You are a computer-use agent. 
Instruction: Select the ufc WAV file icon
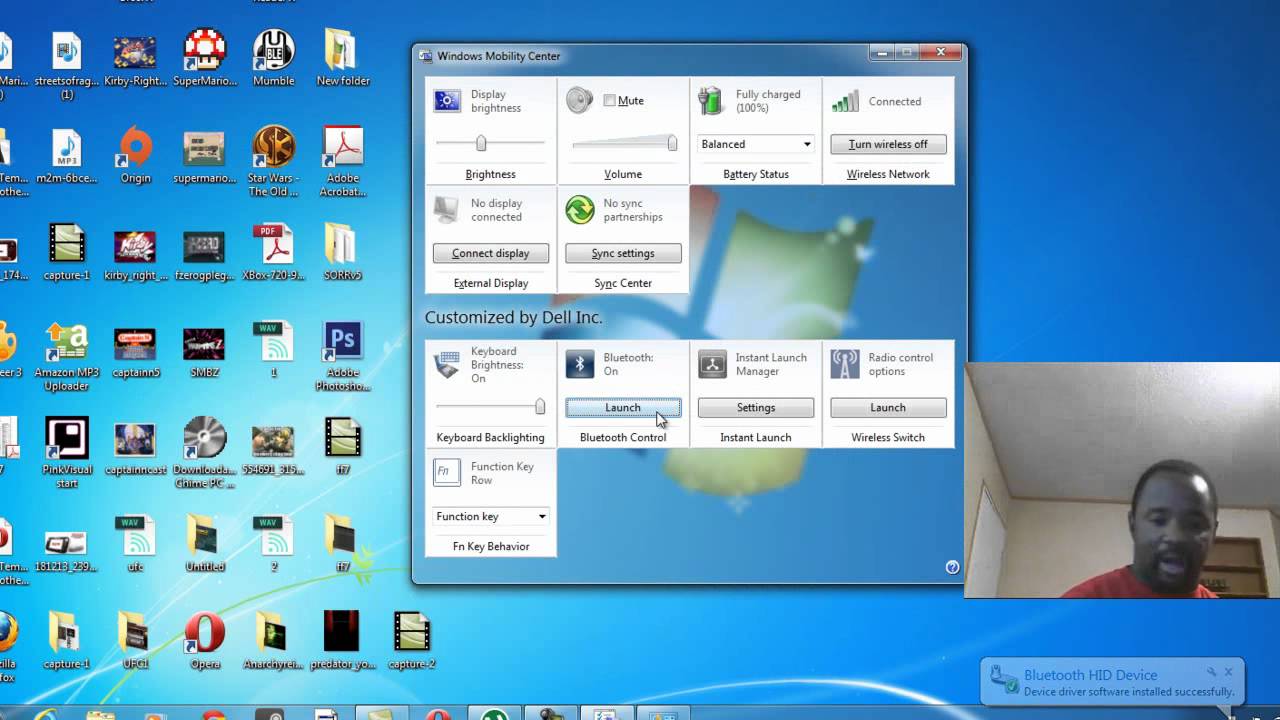(135, 544)
